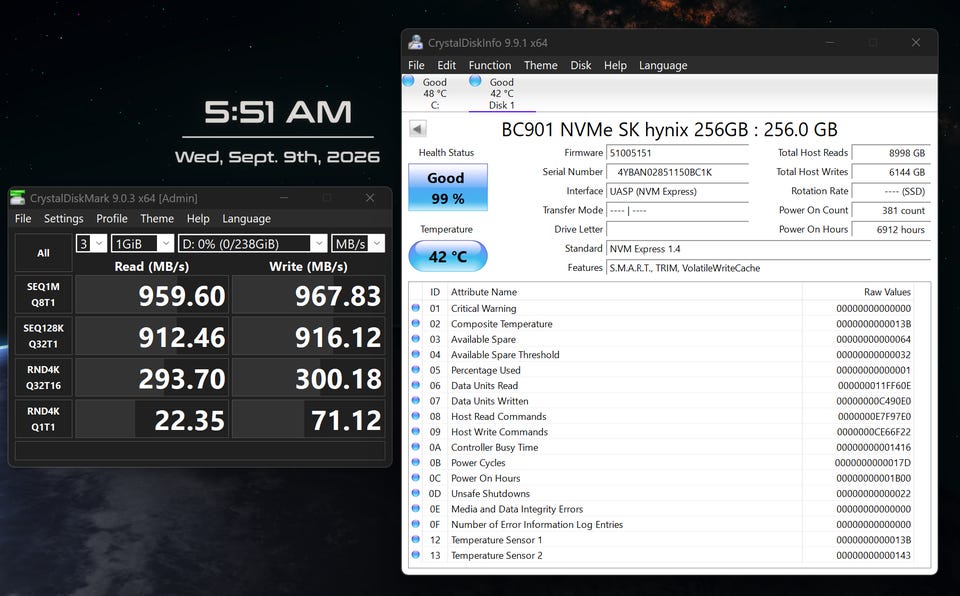Run all benchmarks with the All button

43,252
